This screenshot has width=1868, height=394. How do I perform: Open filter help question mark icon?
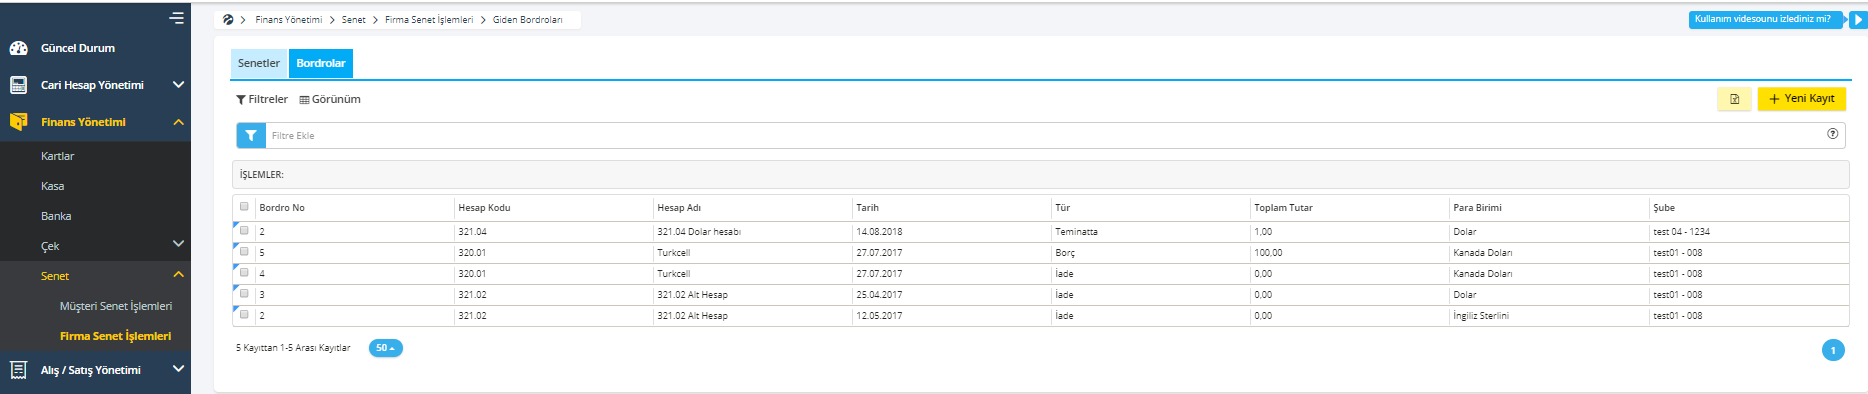1833,134
